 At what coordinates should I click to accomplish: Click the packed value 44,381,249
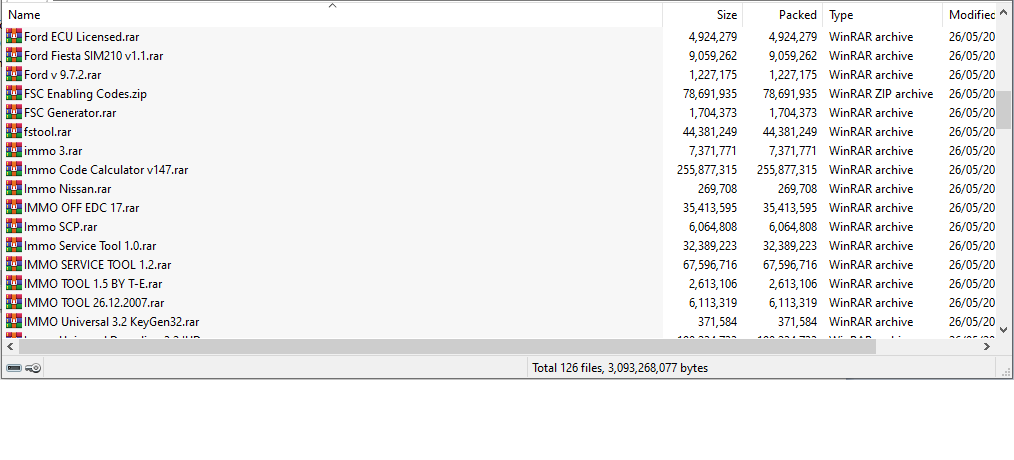(790, 131)
